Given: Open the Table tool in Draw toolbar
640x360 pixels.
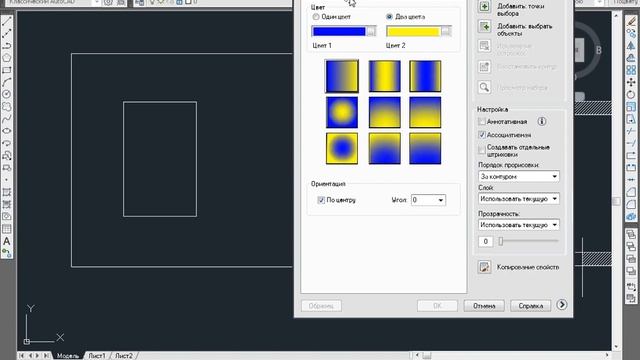Looking at the screenshot, I should click(7, 229).
